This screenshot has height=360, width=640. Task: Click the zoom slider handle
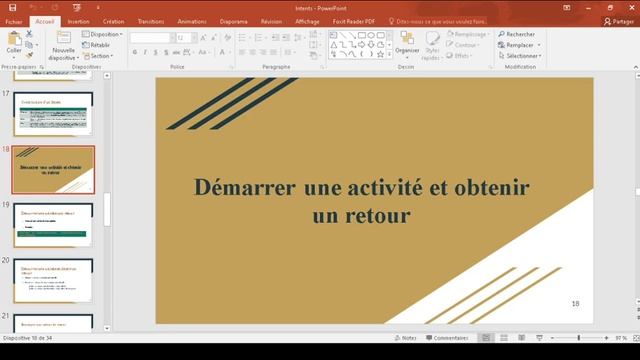coord(579,338)
